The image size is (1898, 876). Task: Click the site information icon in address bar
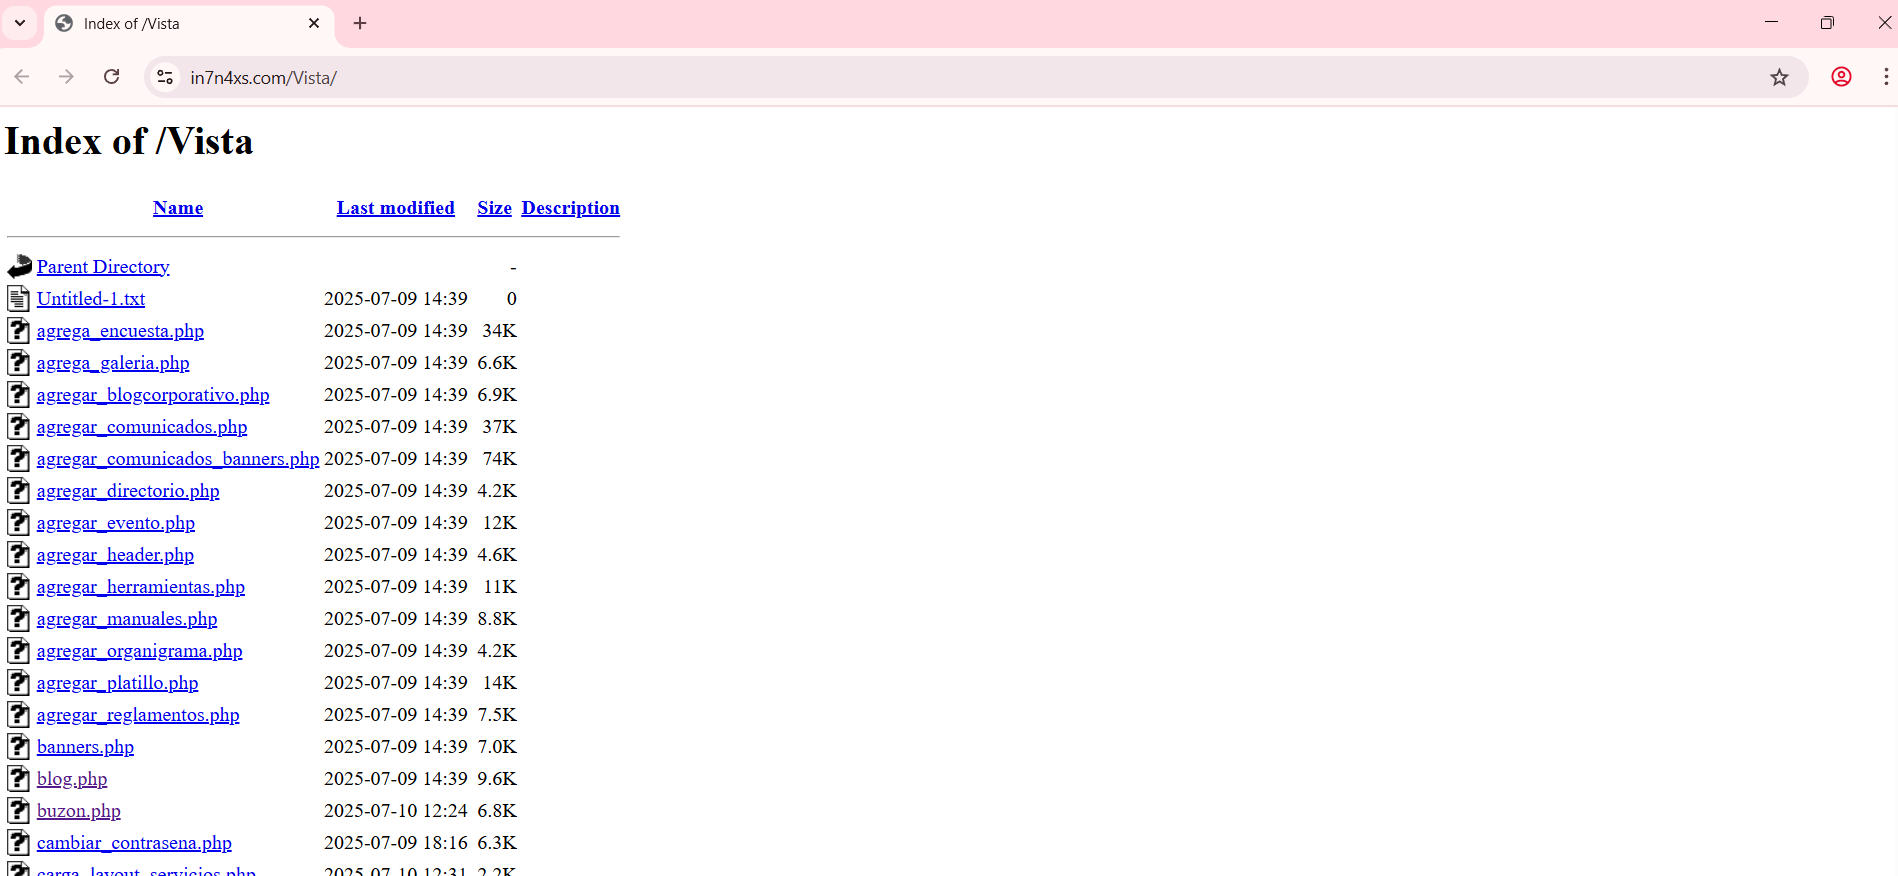[x=166, y=77]
